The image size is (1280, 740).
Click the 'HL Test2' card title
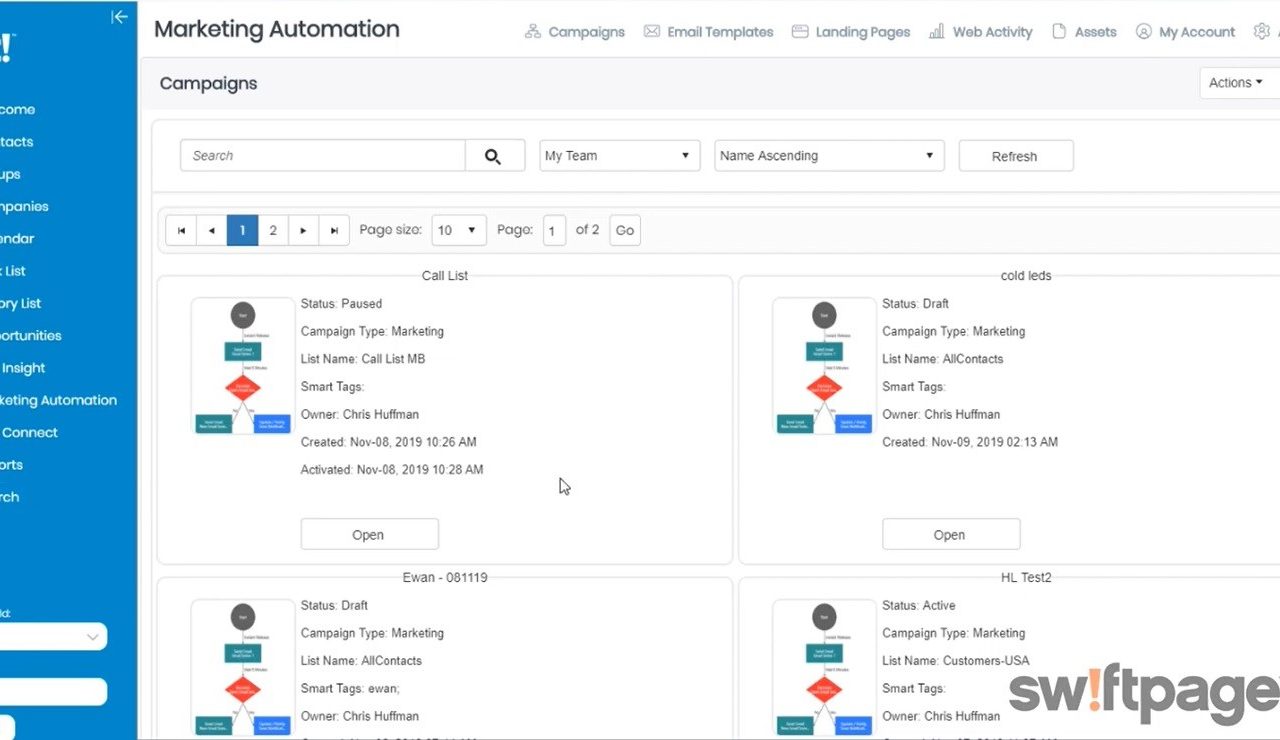1026,577
